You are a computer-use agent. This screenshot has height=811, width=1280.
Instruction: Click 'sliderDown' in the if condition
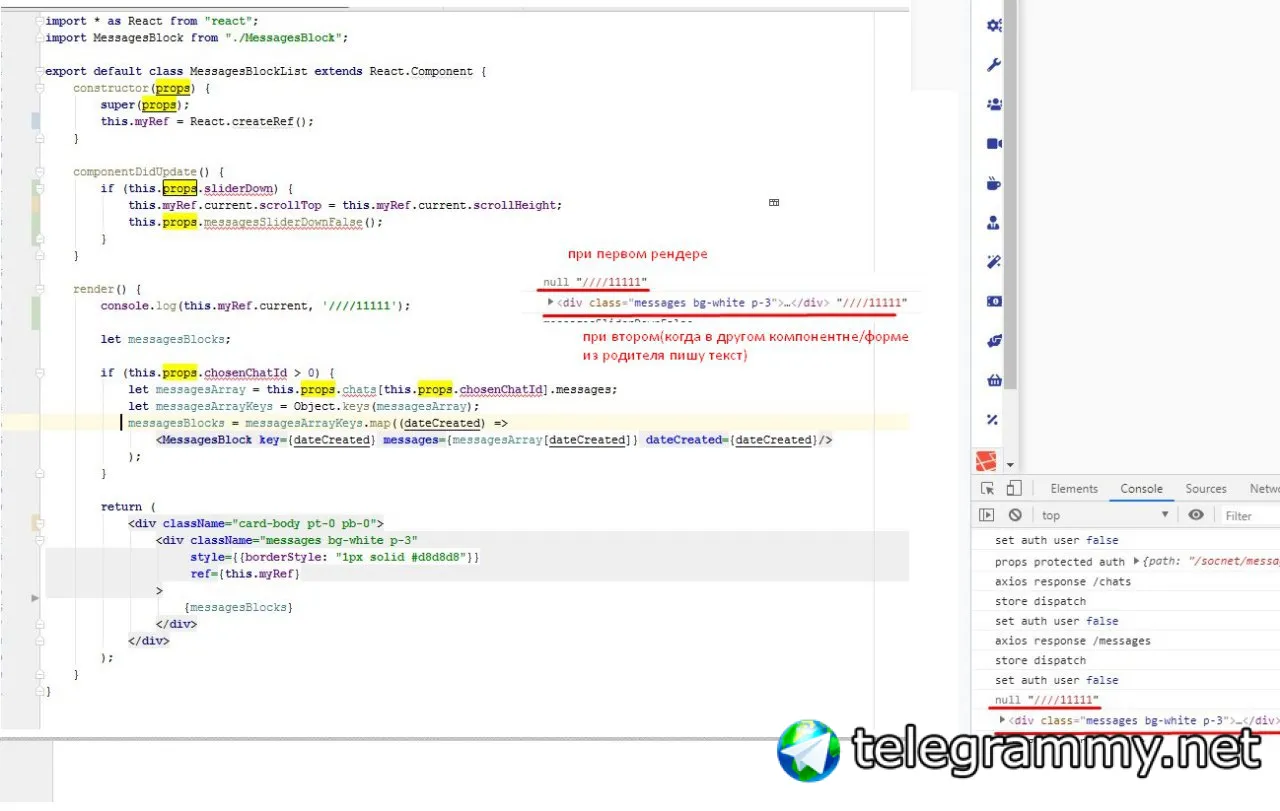click(x=238, y=189)
